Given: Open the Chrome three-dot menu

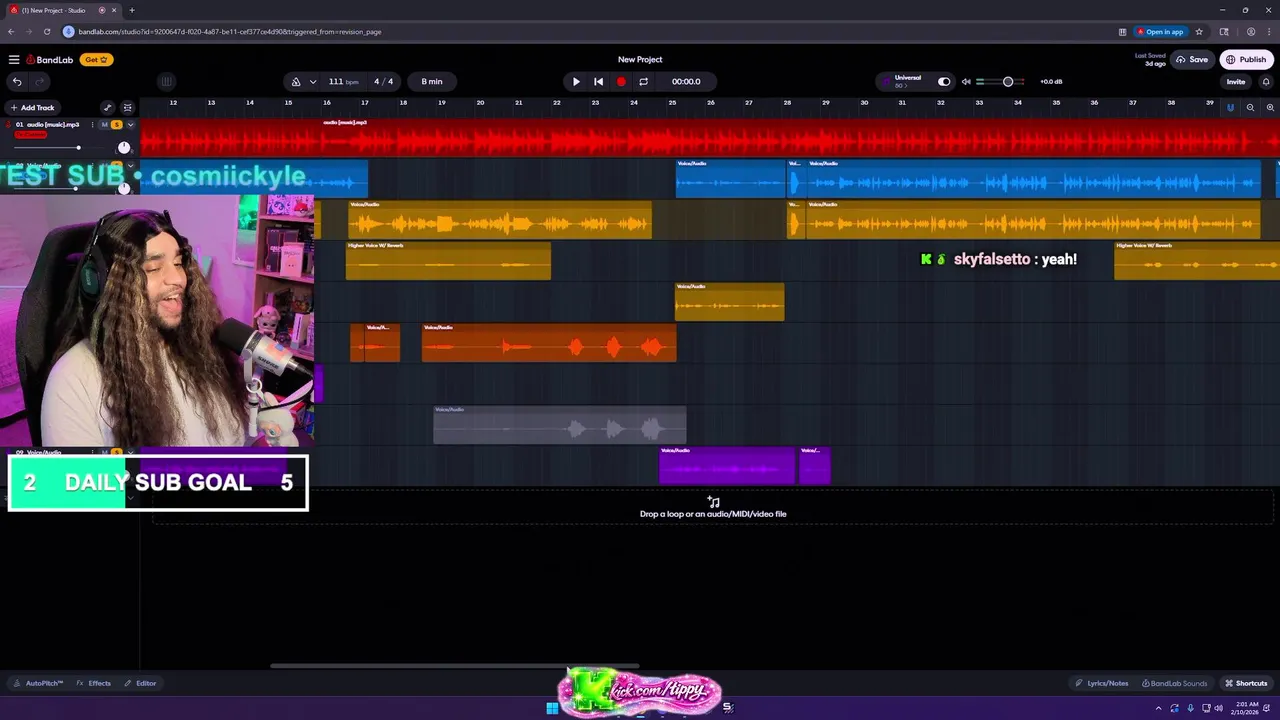Looking at the screenshot, I should 1269,32.
